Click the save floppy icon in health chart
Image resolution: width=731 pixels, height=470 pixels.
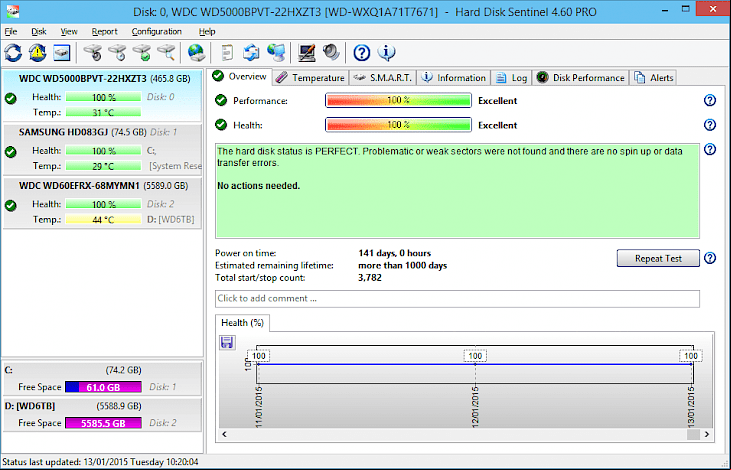coord(227,343)
